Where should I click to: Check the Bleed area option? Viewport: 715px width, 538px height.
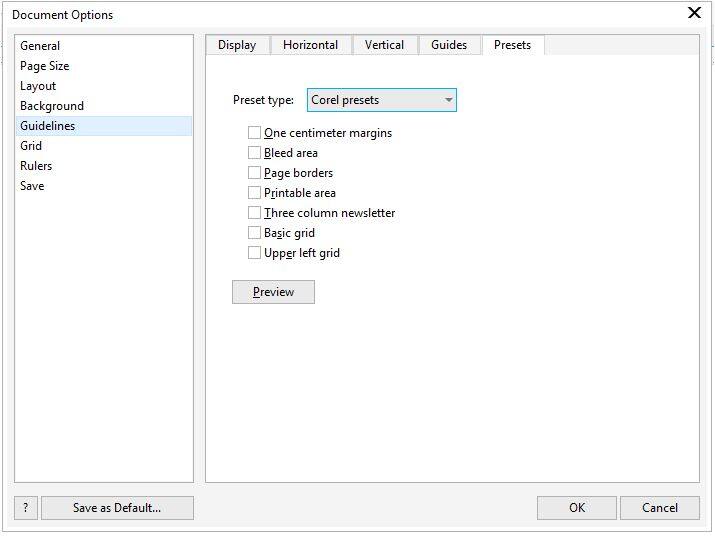tap(255, 153)
